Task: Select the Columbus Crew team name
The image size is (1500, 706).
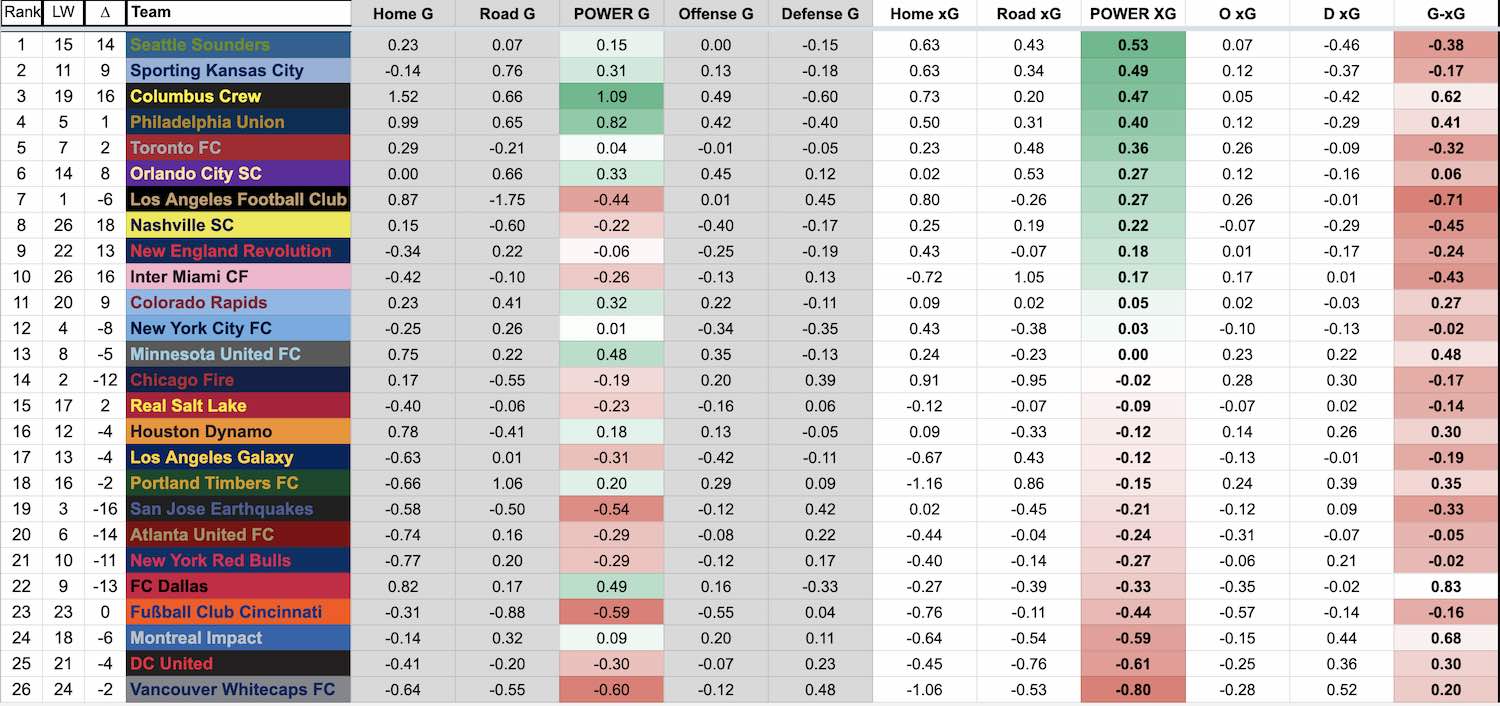Action: point(239,97)
